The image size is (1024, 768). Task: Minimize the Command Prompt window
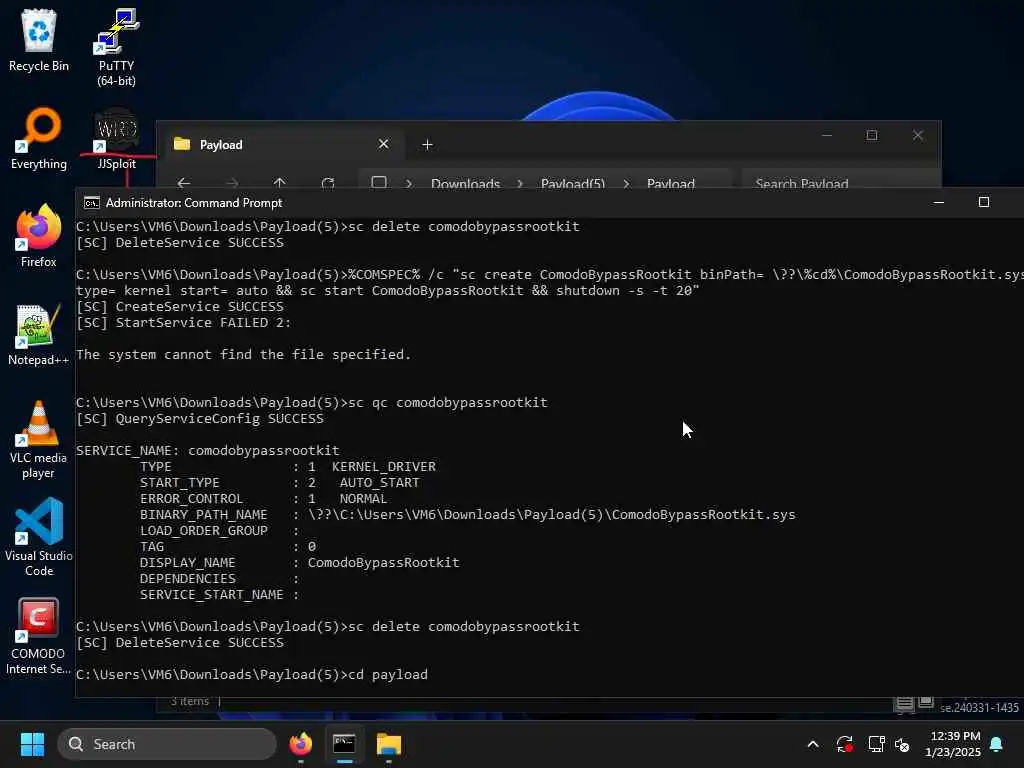coord(939,202)
